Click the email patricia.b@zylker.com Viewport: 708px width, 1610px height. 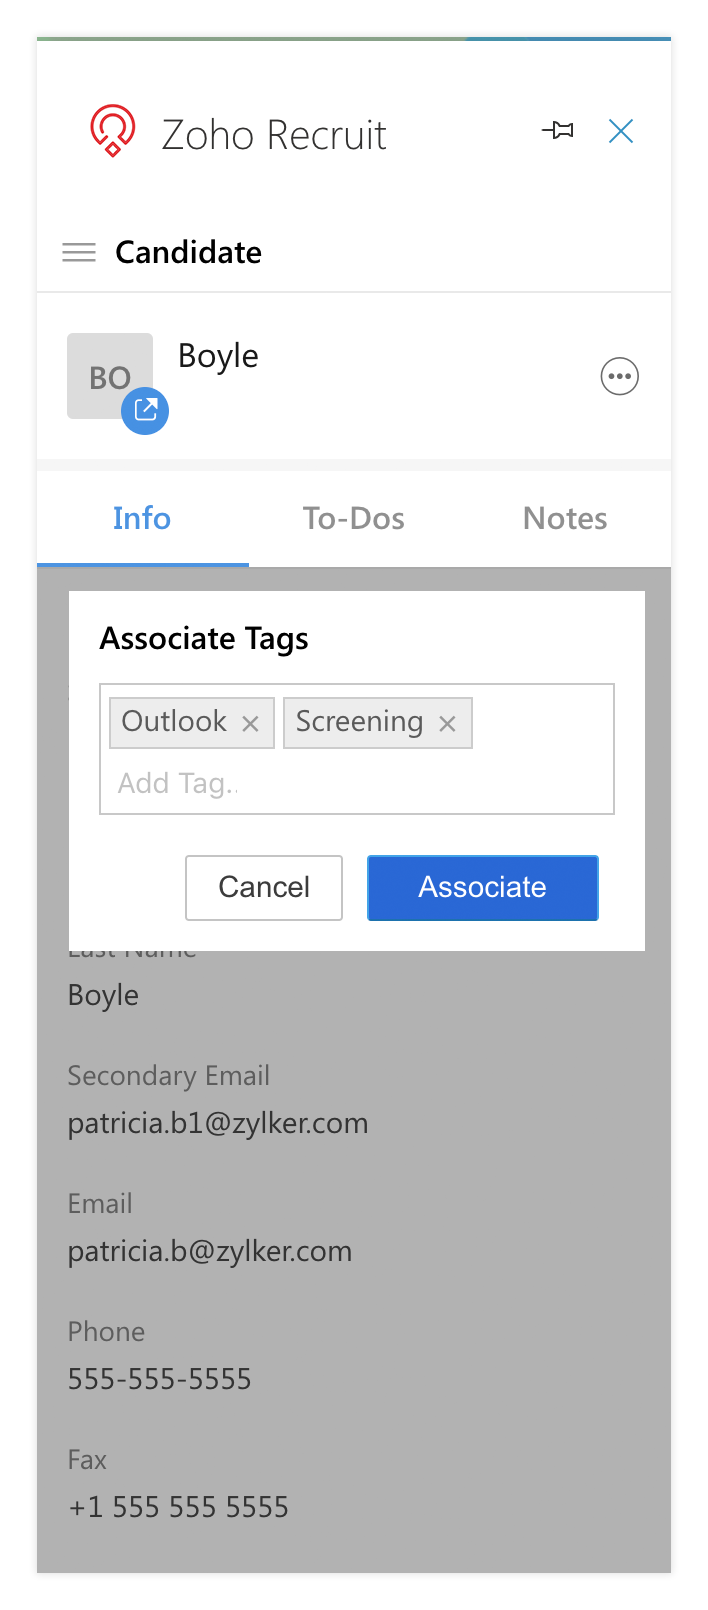click(210, 1251)
